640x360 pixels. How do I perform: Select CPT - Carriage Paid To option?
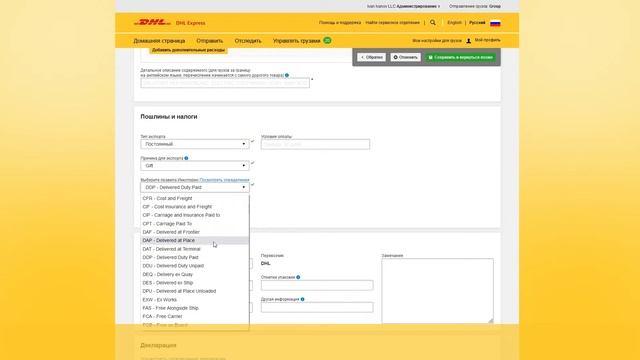point(195,224)
